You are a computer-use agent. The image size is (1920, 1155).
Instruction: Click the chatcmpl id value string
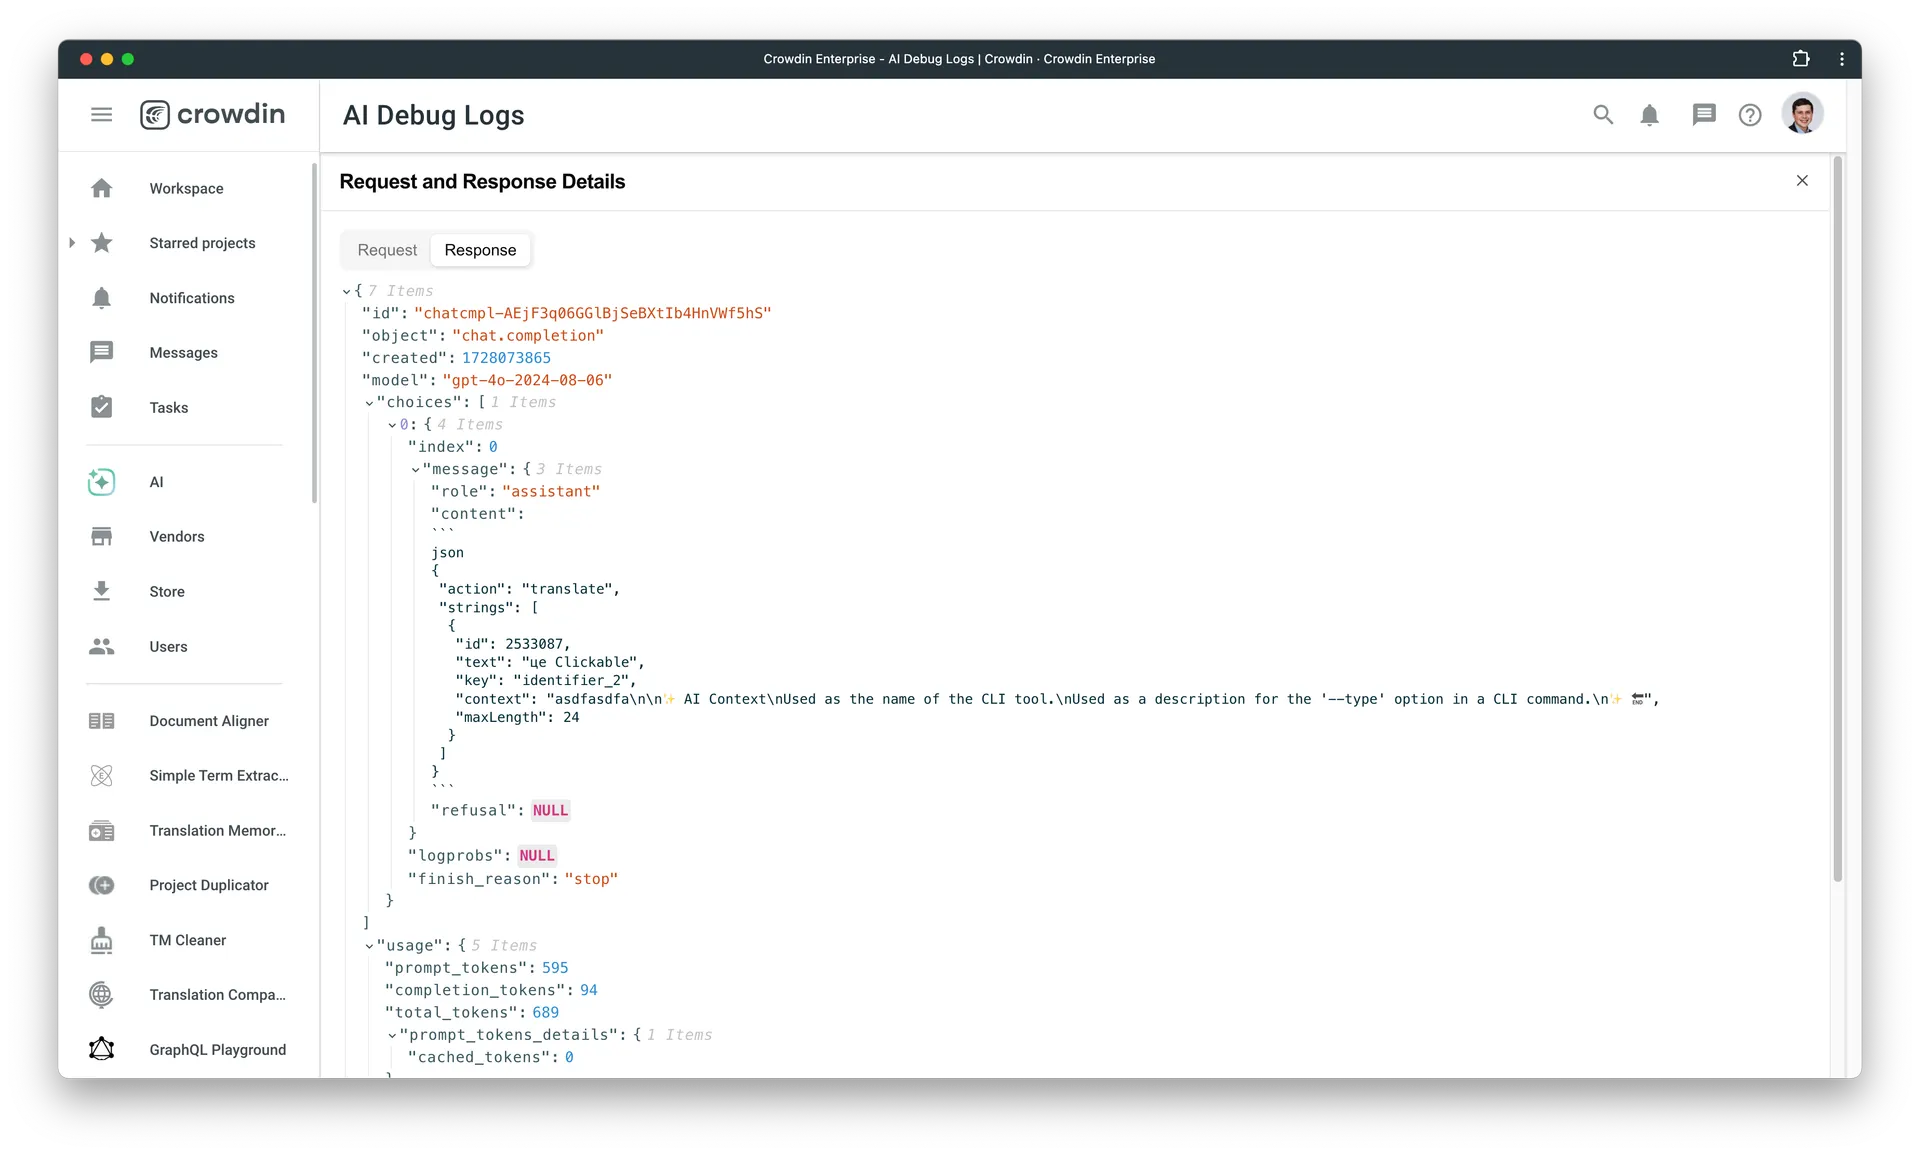pyautogui.click(x=592, y=313)
